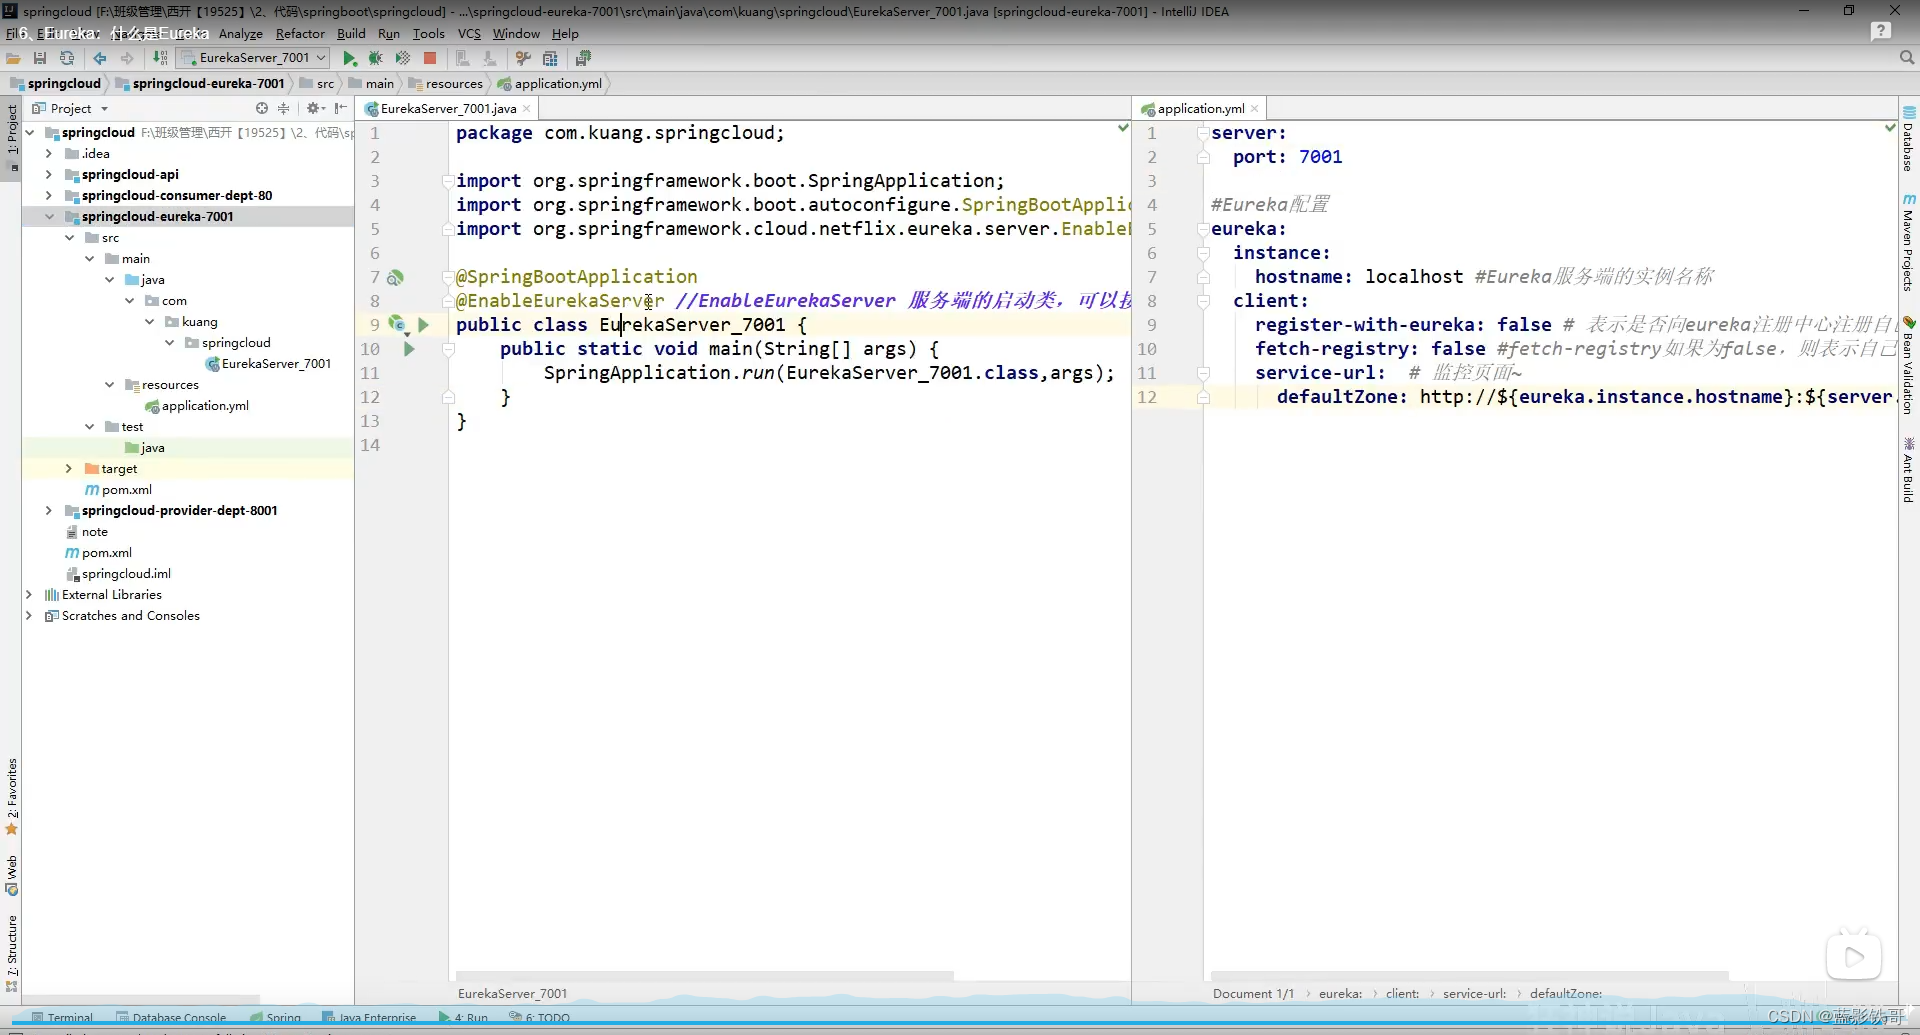Navigate Back with the left arrow icon
This screenshot has height=1035, width=1920.
pos(100,58)
